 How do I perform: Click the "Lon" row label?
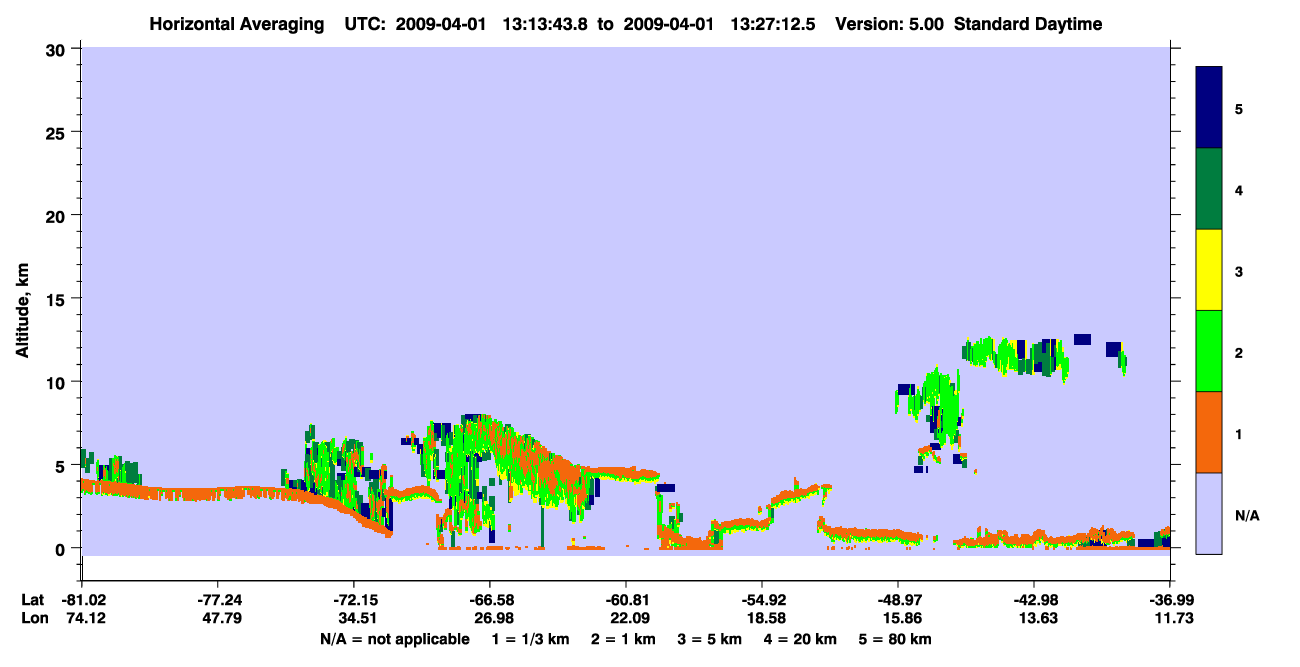coord(33,618)
